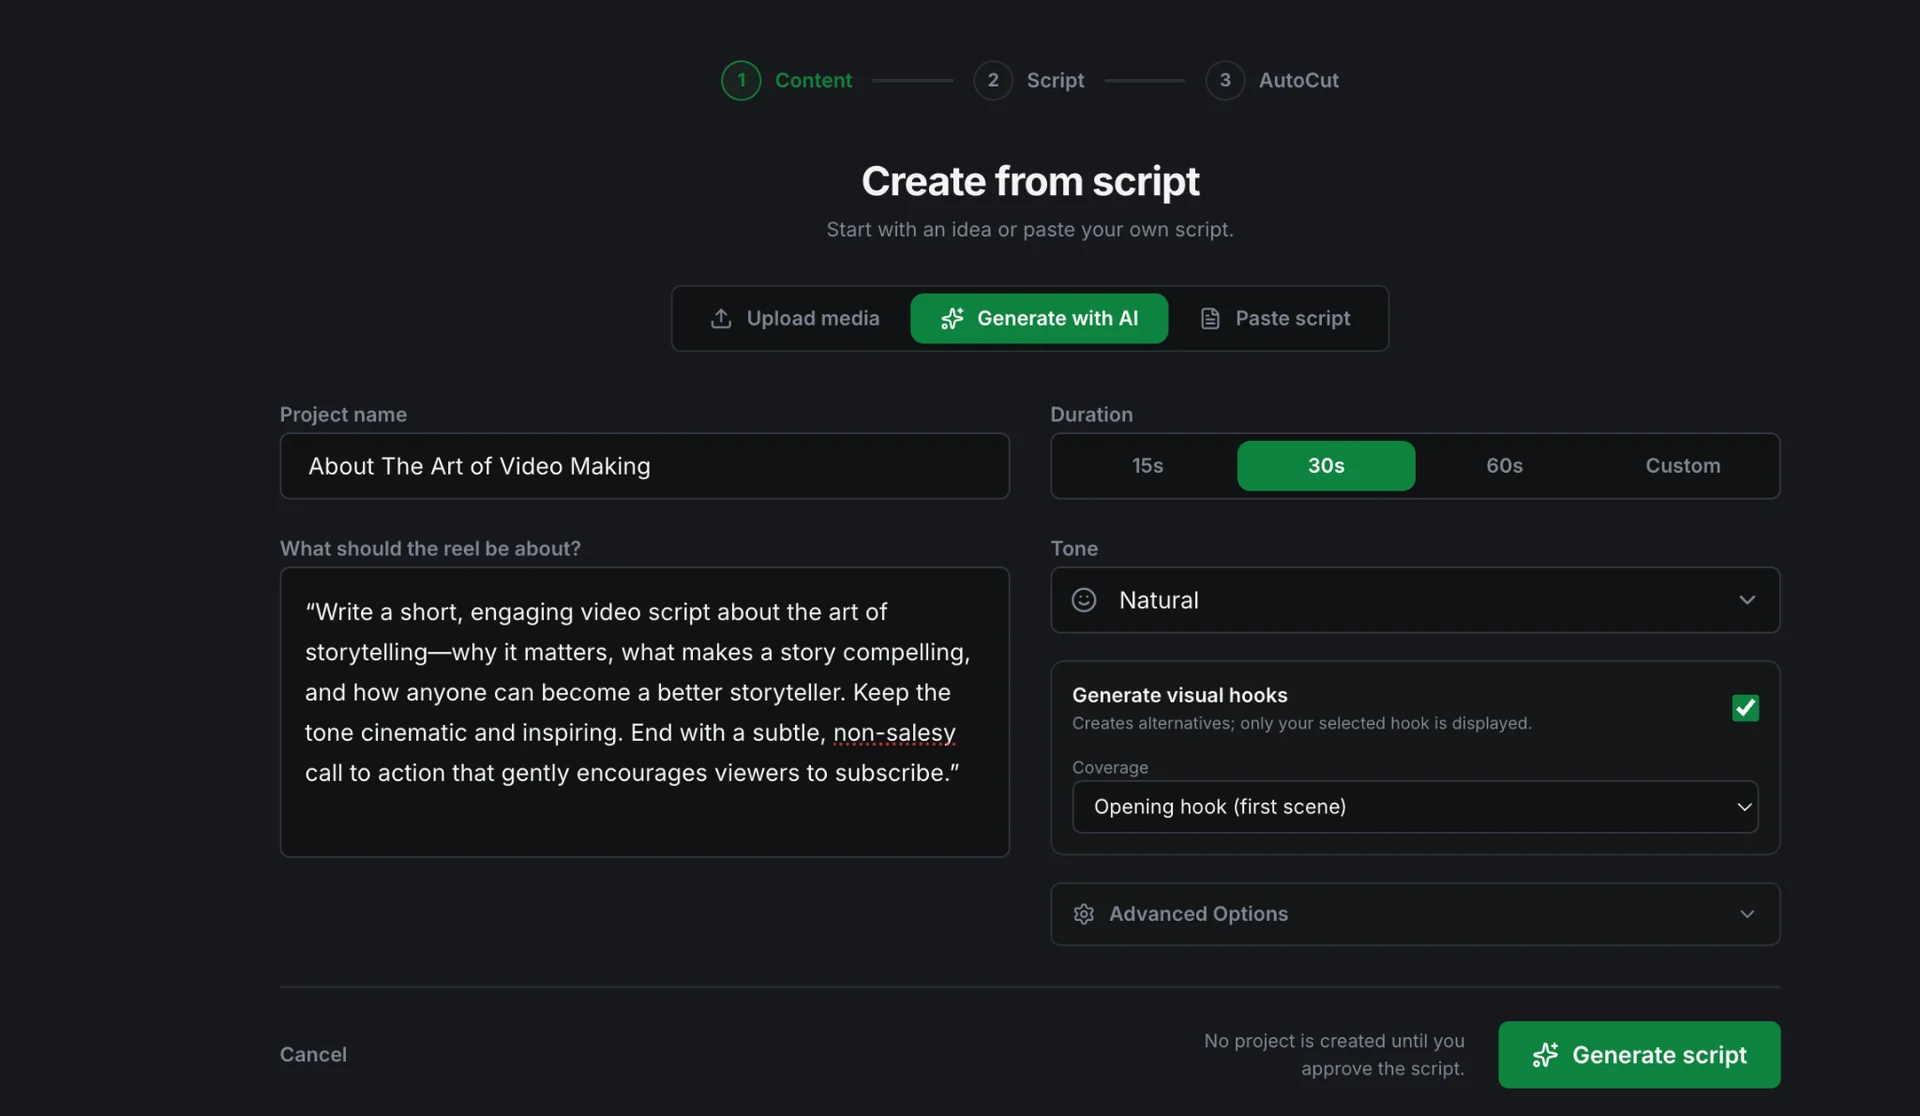This screenshot has height=1116, width=1920.
Task: Click 'Creates alternatives' description text
Action: point(1301,723)
